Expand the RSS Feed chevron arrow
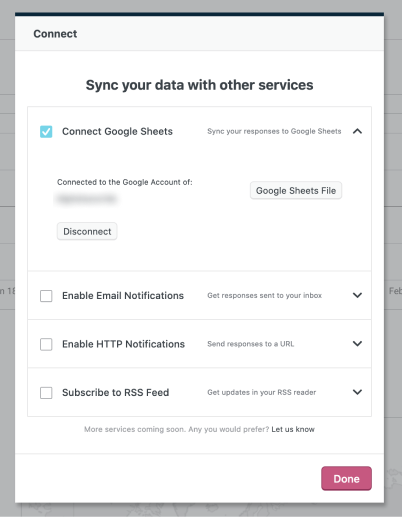Viewport: 402px width, 517px height. [x=357, y=392]
